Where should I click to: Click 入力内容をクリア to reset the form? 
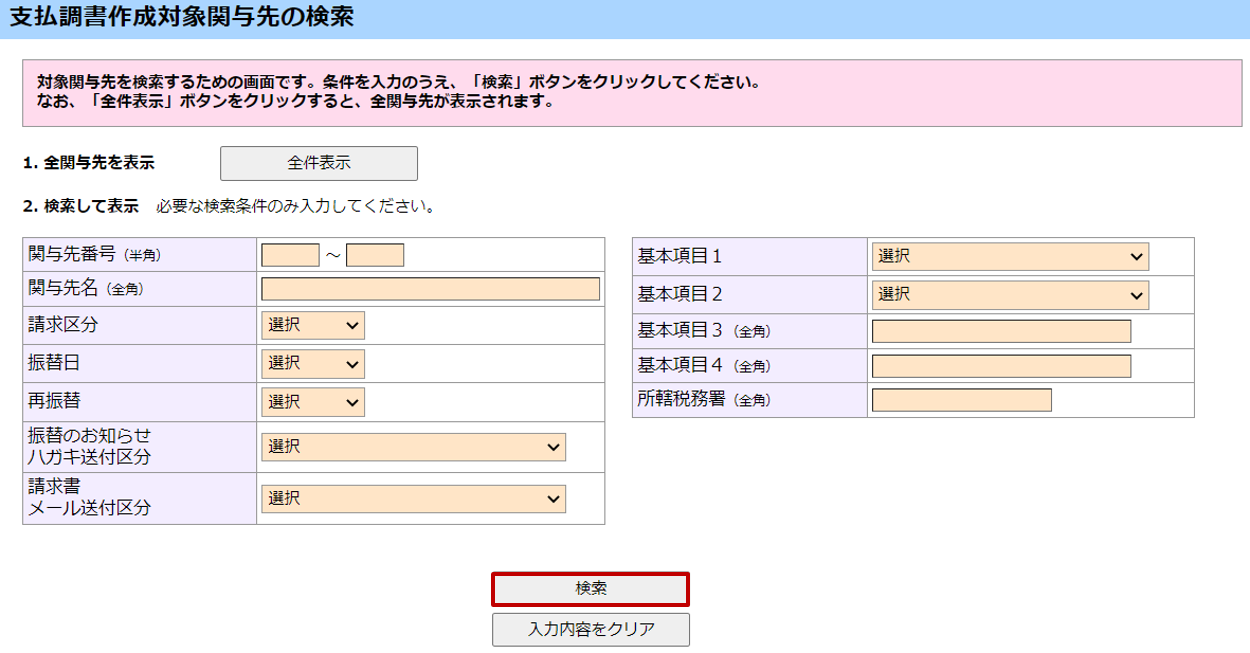click(590, 630)
